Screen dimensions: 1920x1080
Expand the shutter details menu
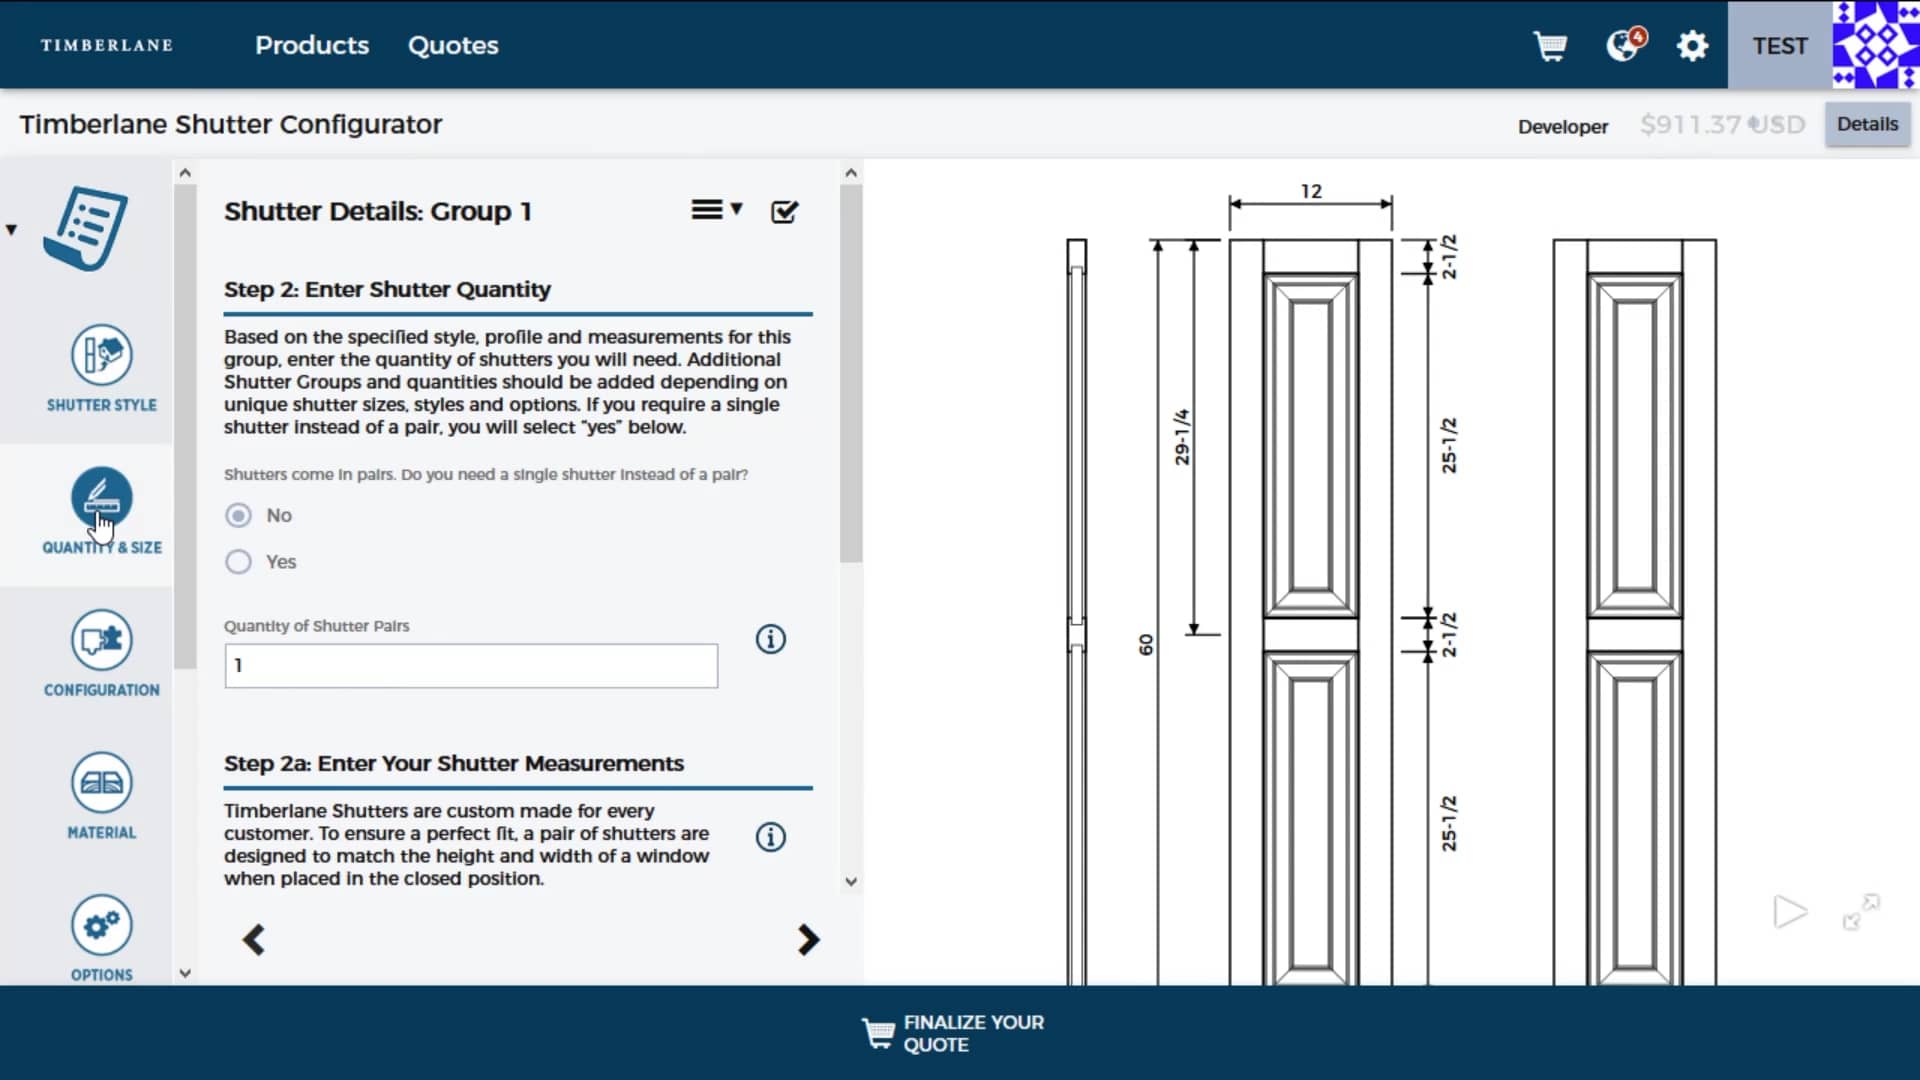tap(715, 208)
